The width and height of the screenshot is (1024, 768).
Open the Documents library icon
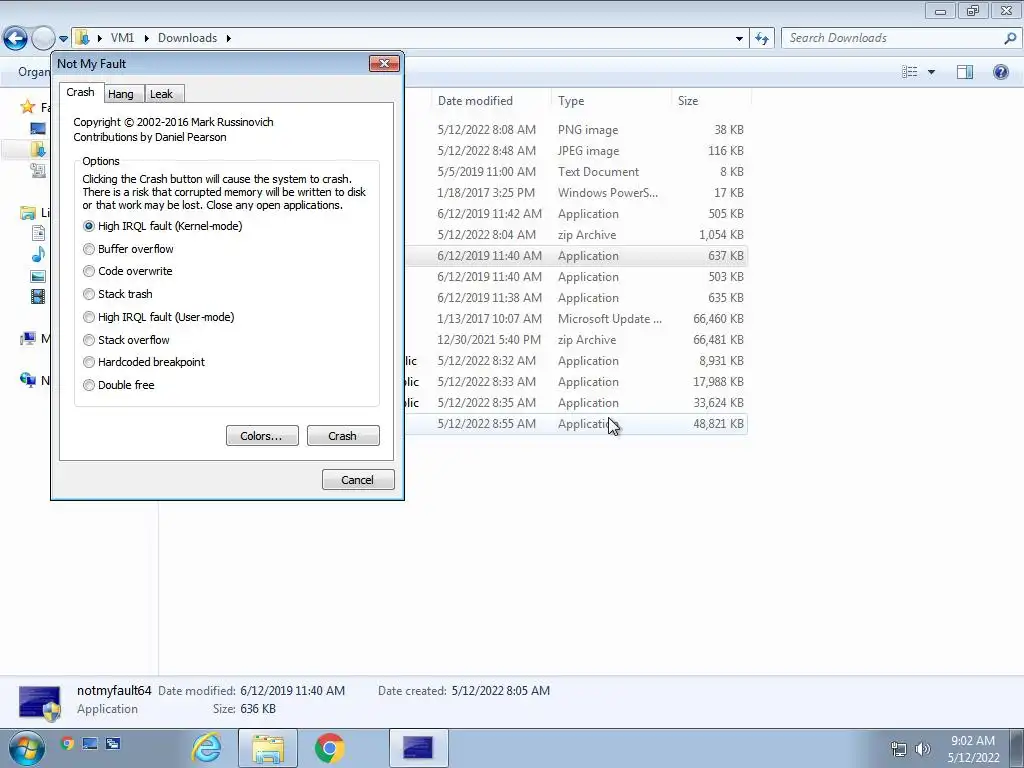click(39, 233)
